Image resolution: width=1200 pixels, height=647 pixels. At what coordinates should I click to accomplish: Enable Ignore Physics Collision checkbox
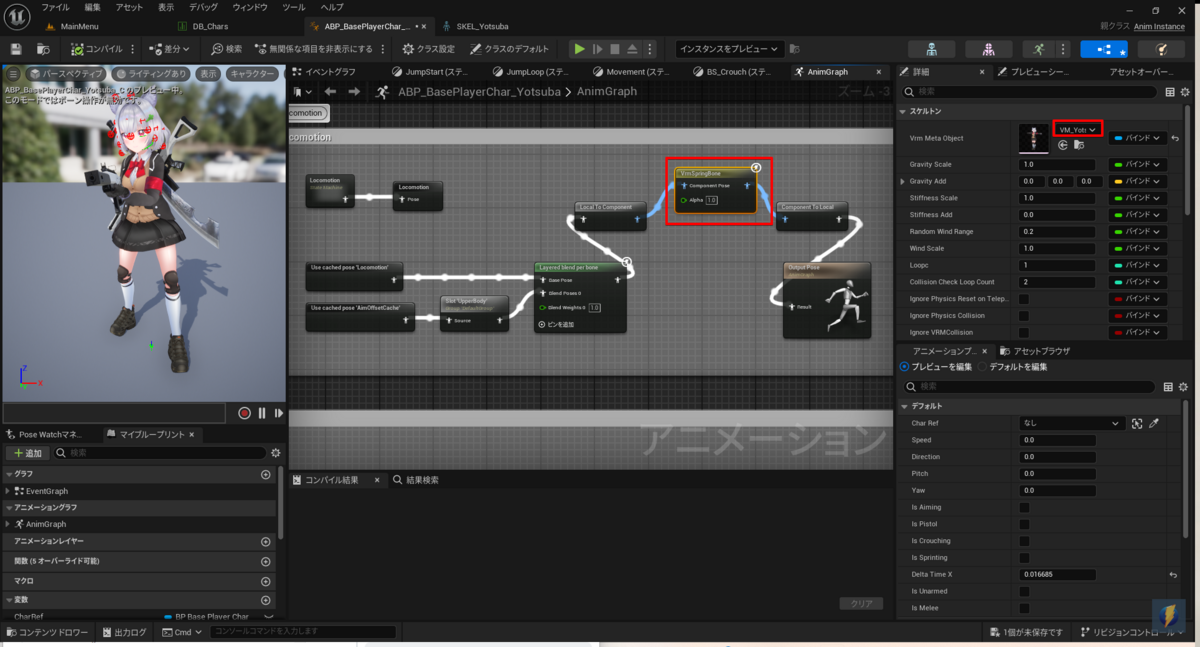click(1024, 316)
